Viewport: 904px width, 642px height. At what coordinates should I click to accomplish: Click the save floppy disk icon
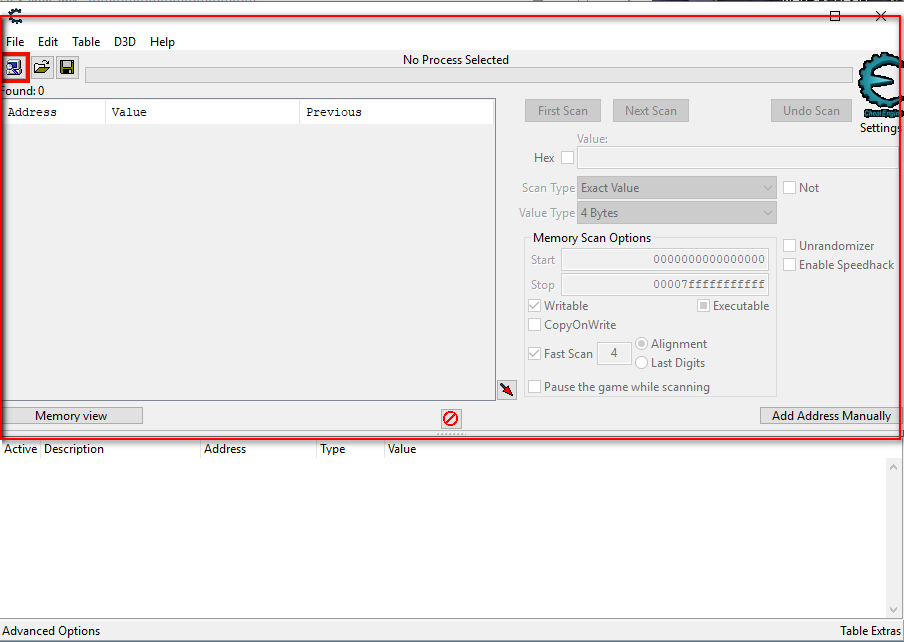67,67
